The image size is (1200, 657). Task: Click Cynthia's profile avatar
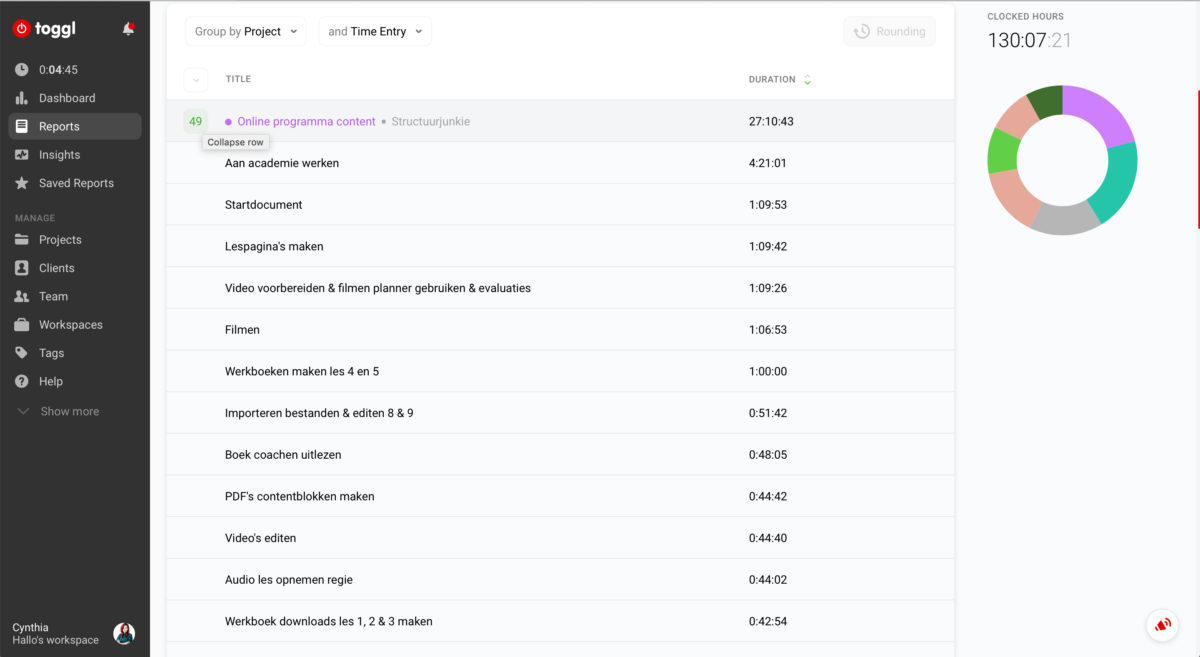[124, 633]
